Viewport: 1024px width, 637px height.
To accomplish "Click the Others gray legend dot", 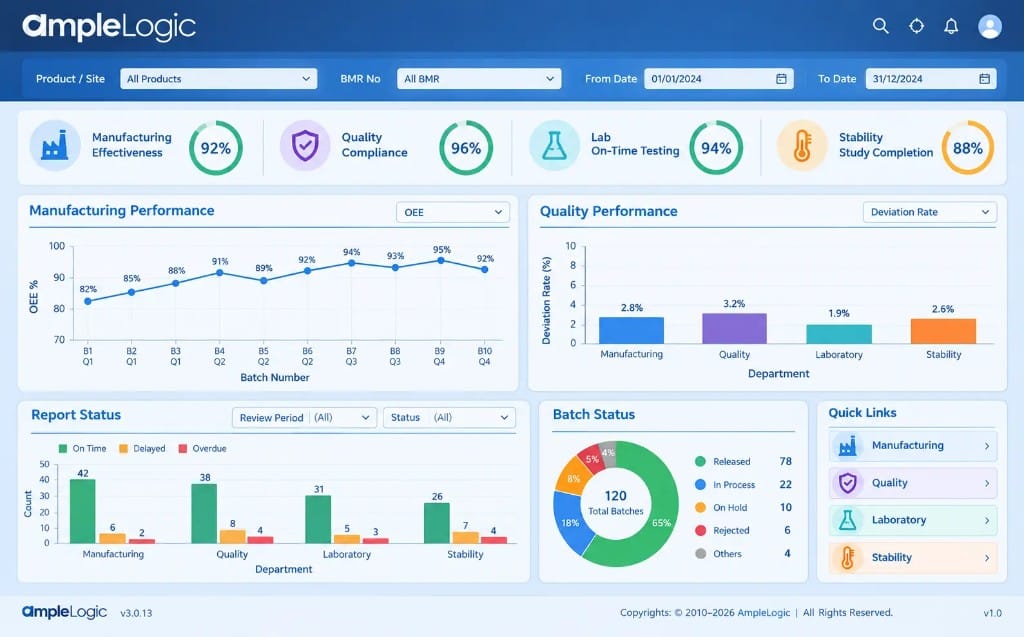I will tap(700, 553).
